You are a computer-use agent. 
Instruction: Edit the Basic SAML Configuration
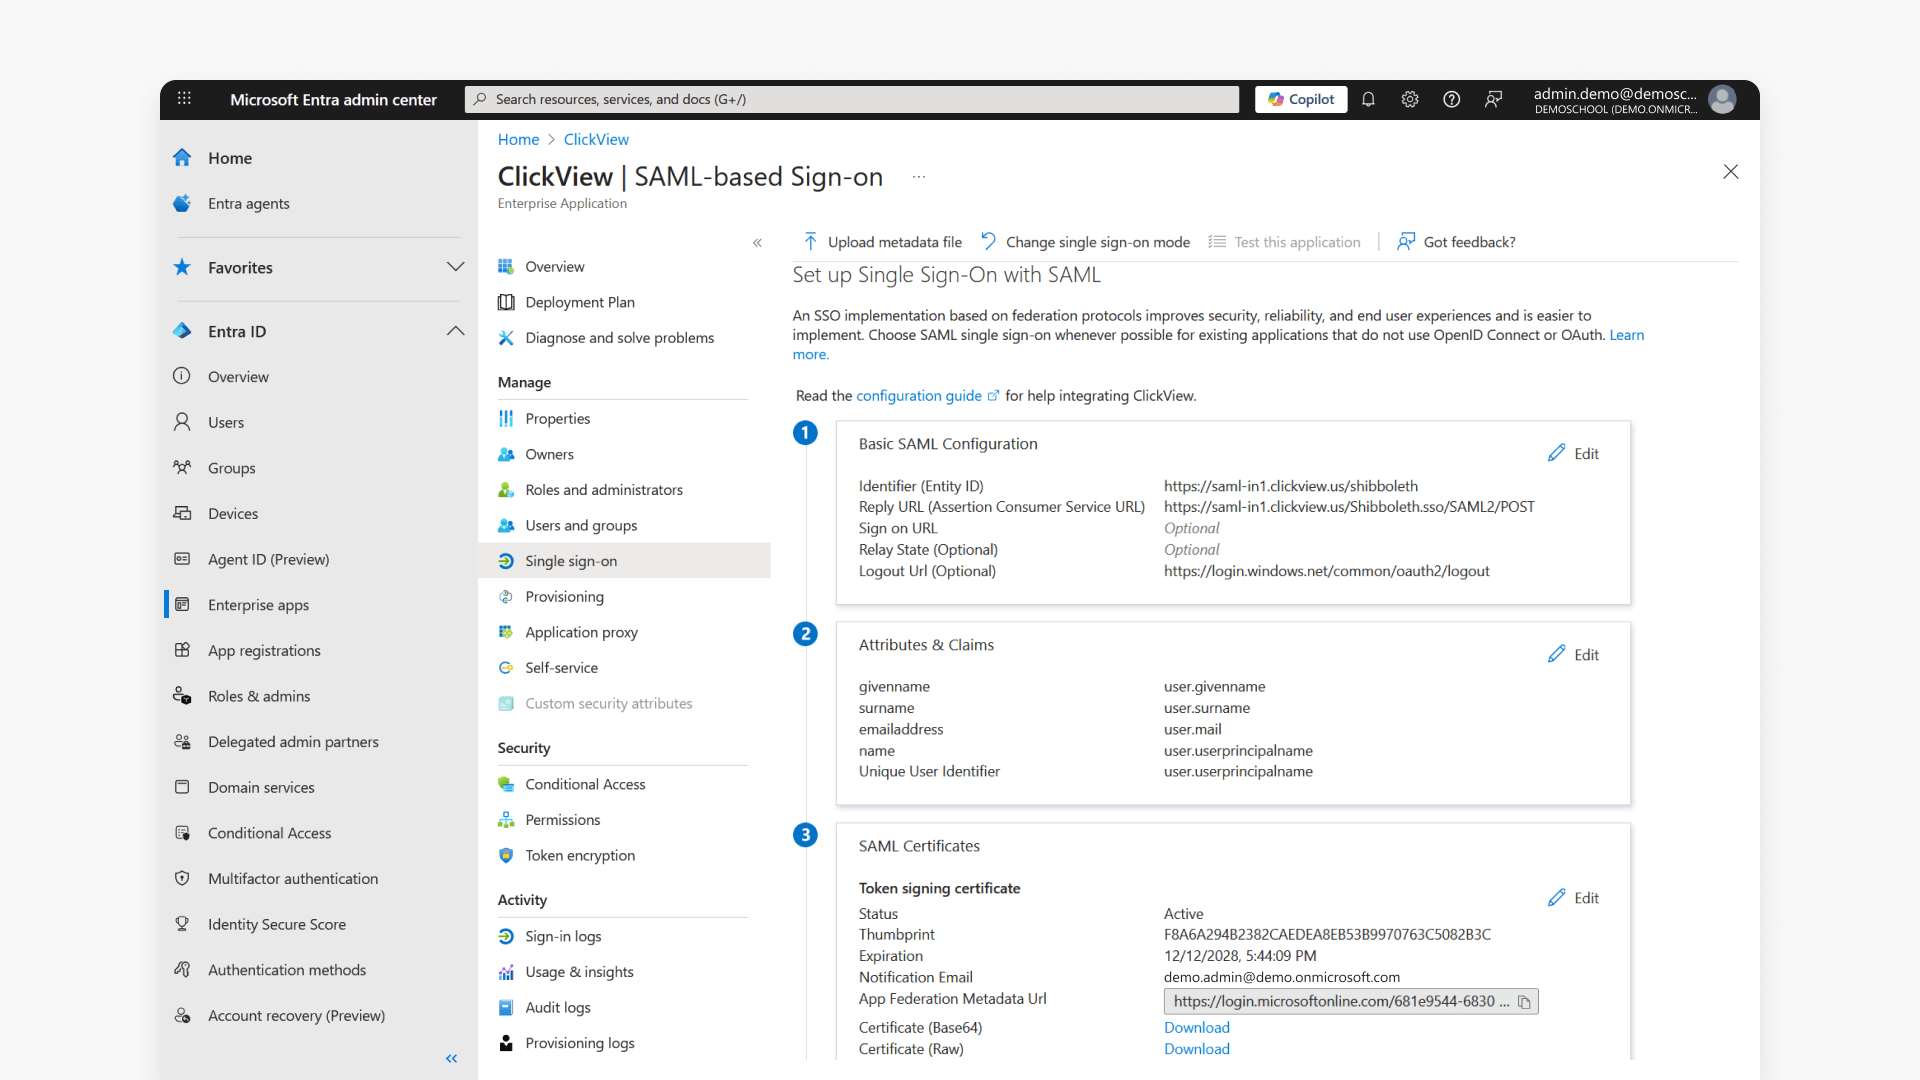1573,453
